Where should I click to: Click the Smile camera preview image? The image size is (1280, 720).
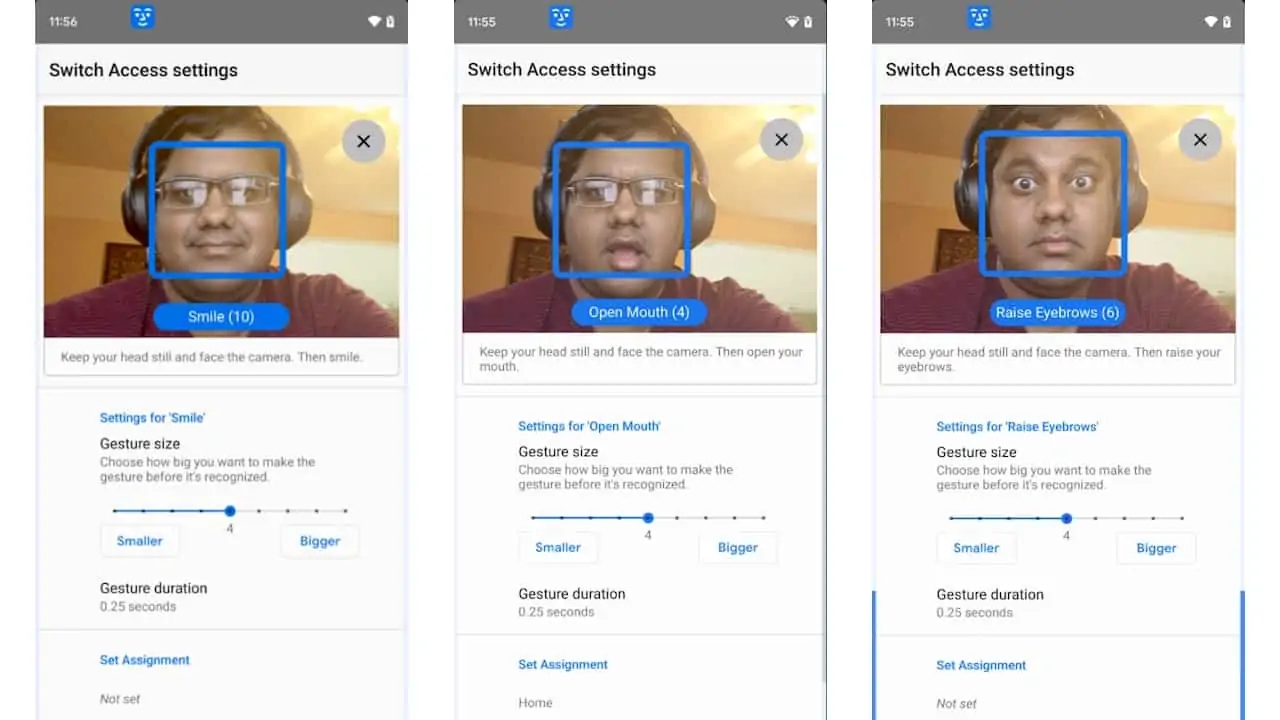click(221, 221)
